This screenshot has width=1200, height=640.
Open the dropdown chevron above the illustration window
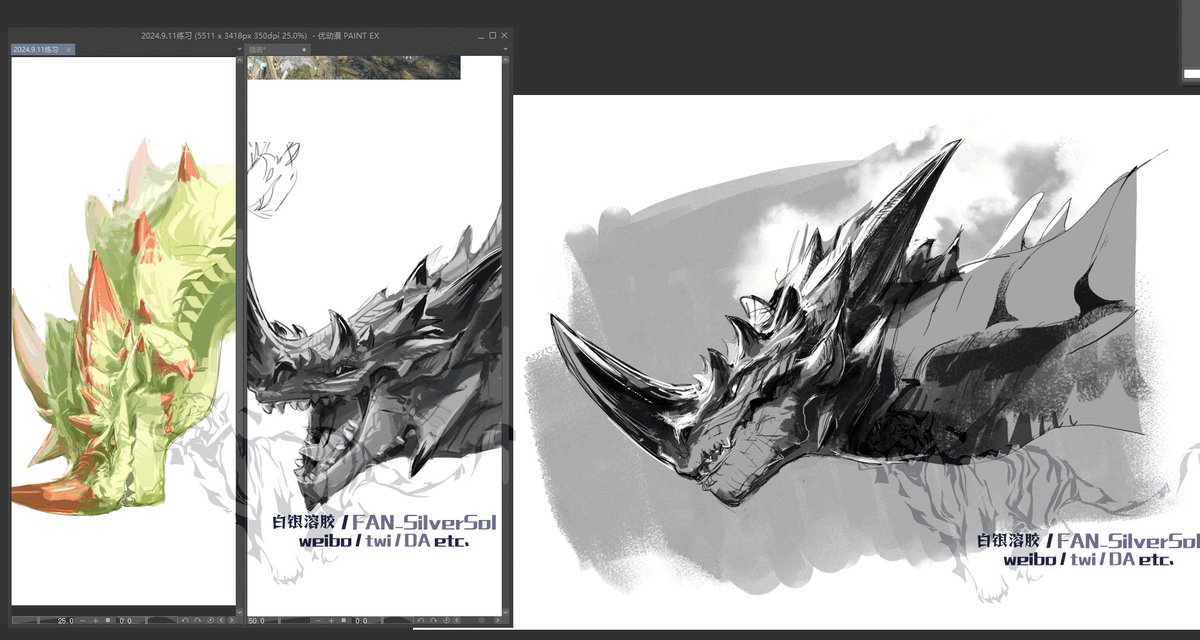pos(506,48)
